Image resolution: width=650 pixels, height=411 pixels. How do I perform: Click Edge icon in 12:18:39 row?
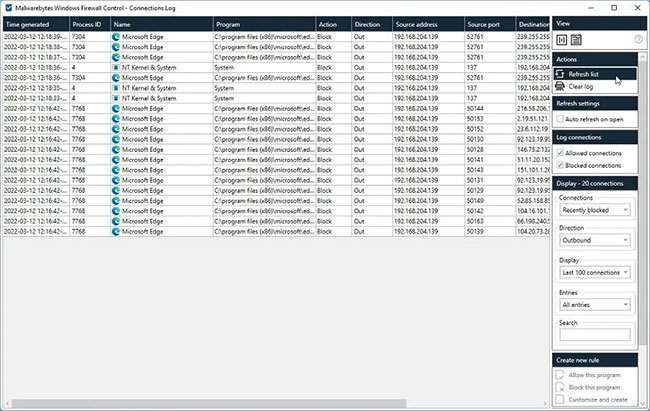pyautogui.click(x=116, y=36)
